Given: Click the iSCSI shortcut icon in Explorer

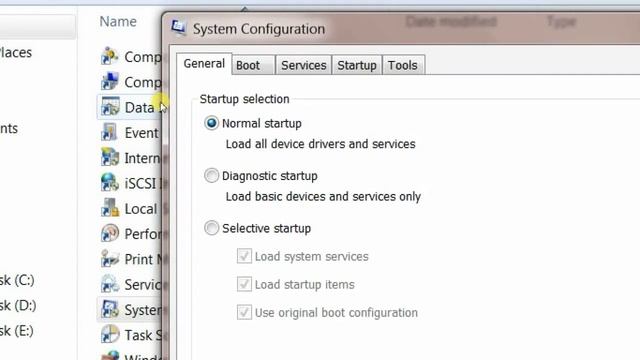Looking at the screenshot, I should pos(110,183).
